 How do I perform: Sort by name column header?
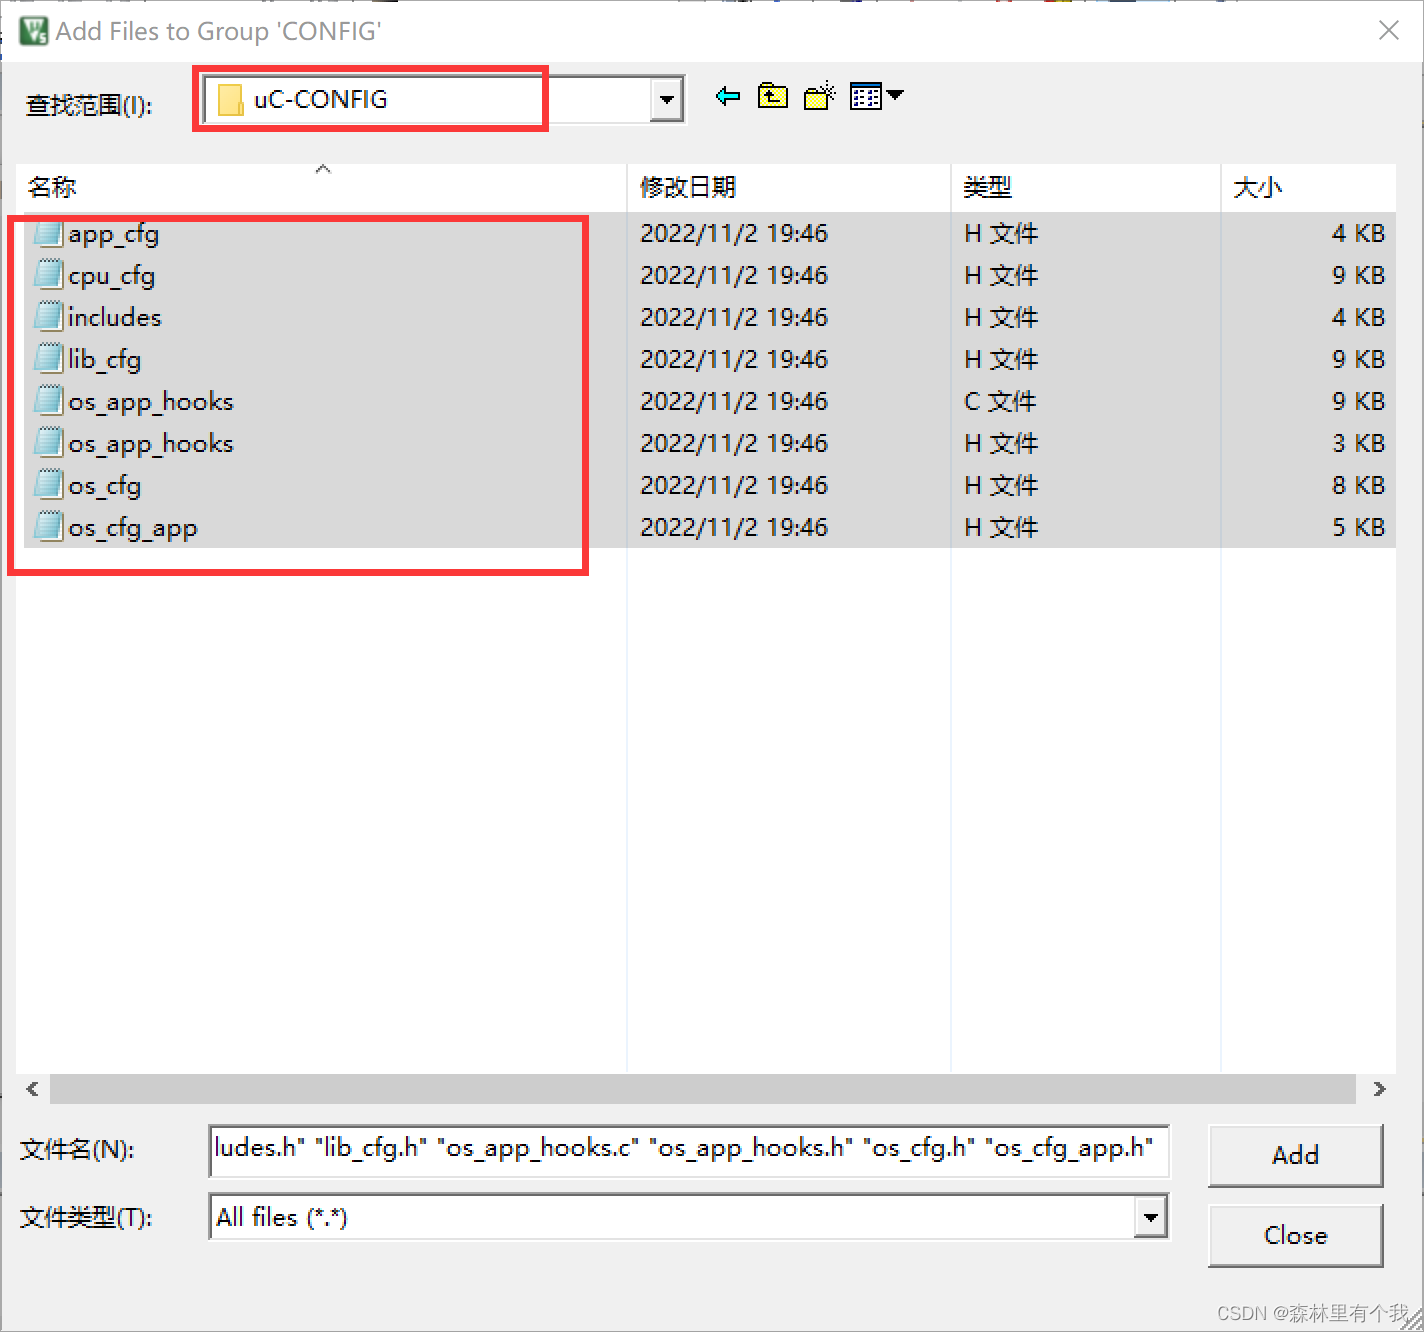pyautogui.click(x=321, y=187)
